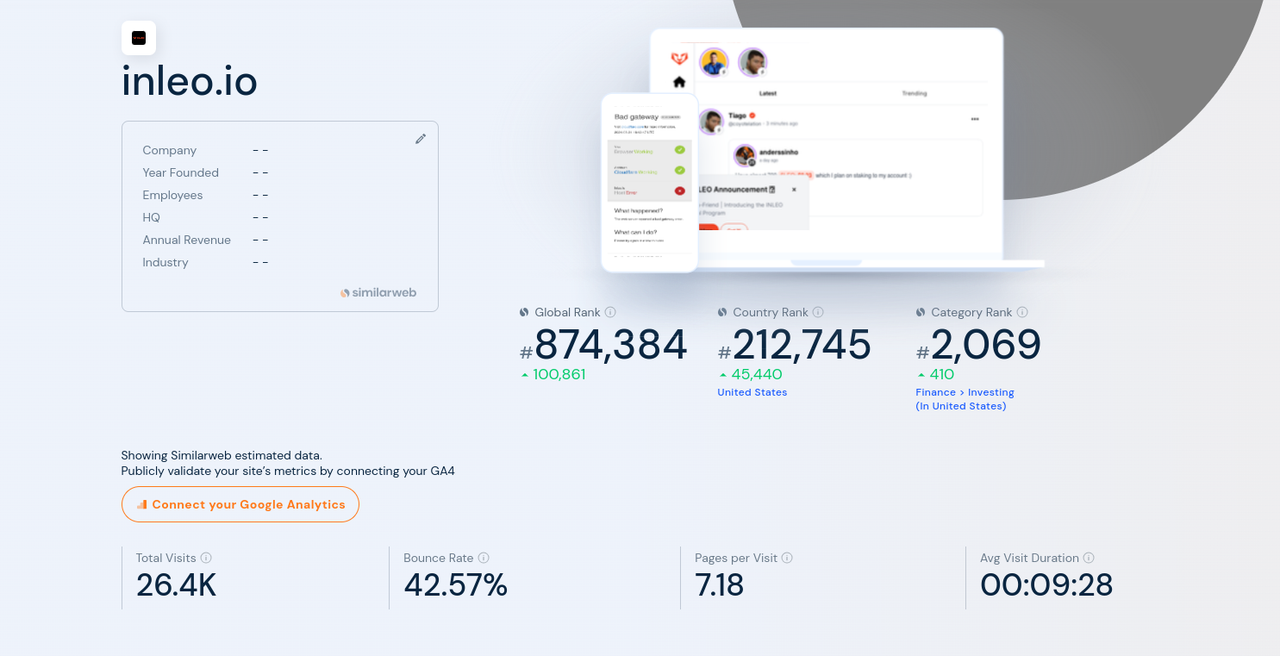Click the globe icon before Category Rank
Viewport: 1280px width, 656px height.
[x=921, y=312]
